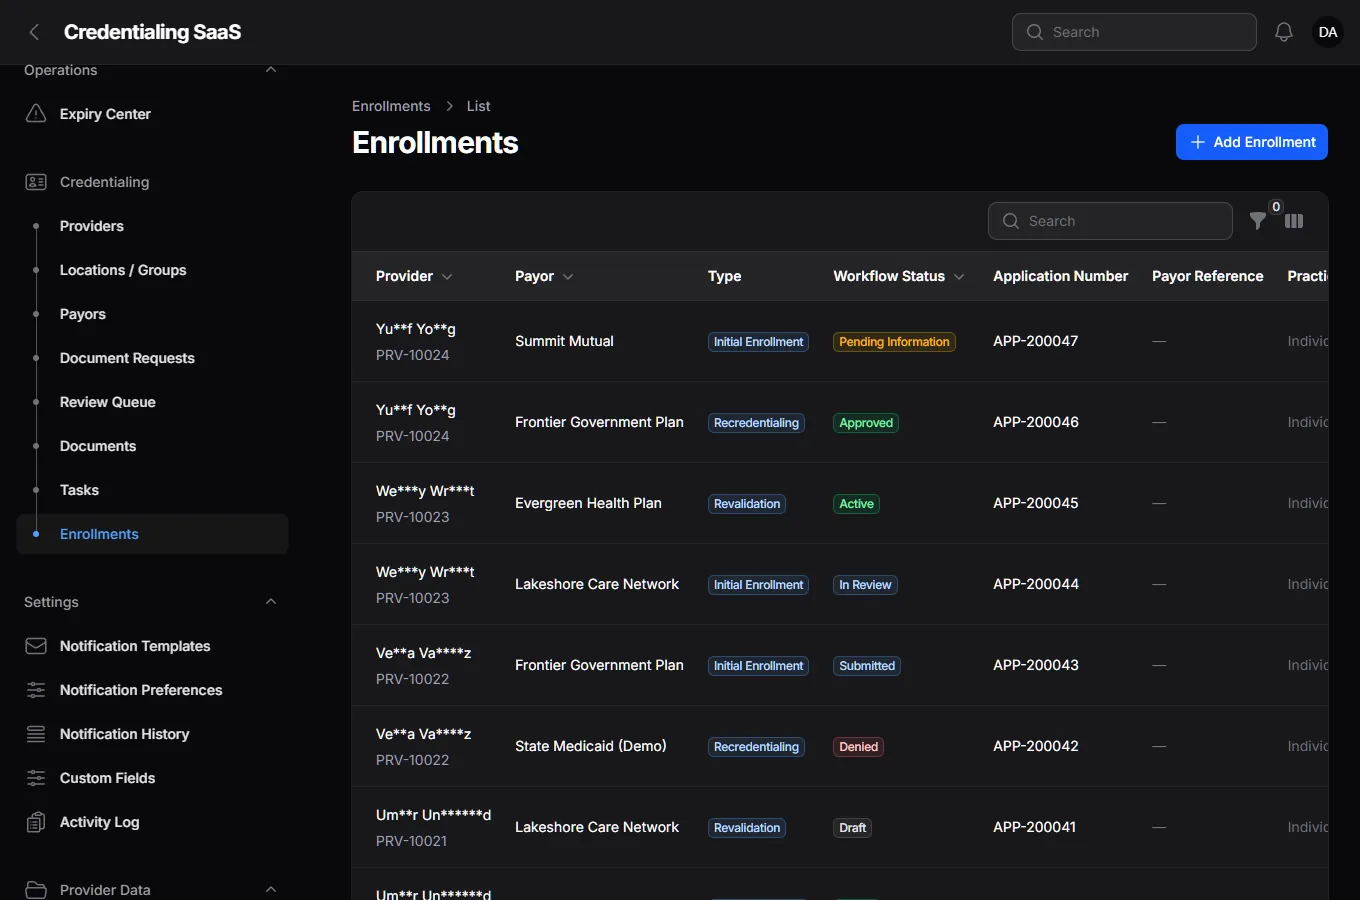1360x900 pixels.
Task: Go to the Review Queue page
Action: 107,402
